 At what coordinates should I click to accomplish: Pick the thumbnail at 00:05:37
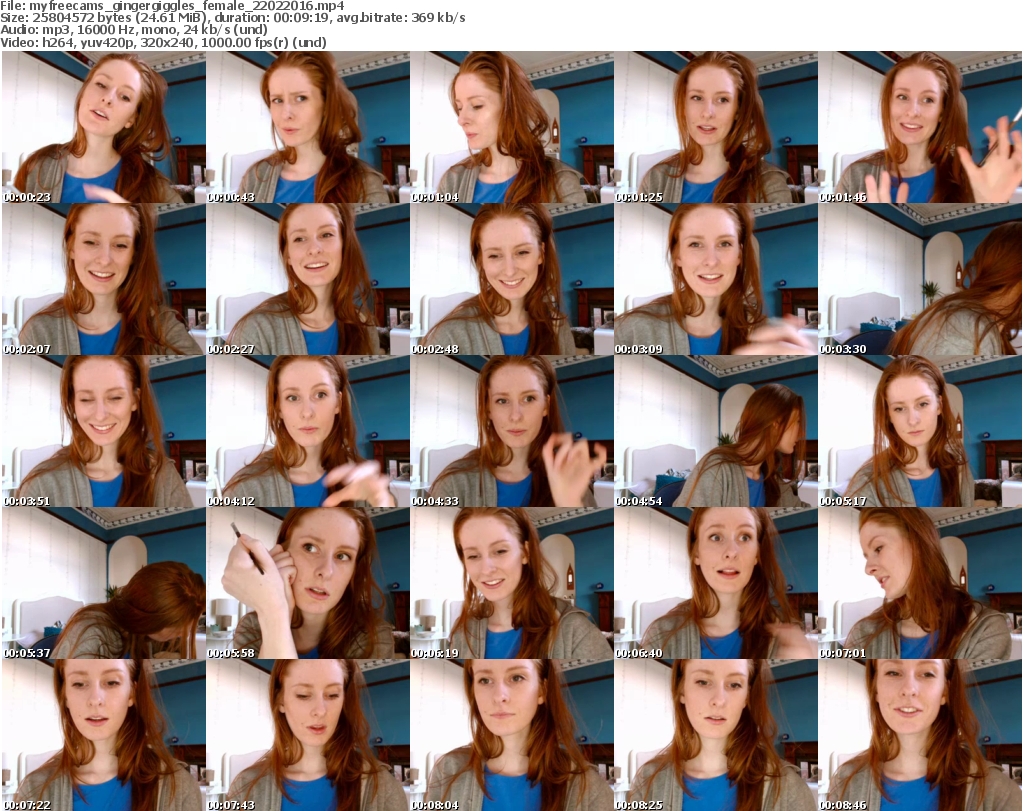click(104, 583)
